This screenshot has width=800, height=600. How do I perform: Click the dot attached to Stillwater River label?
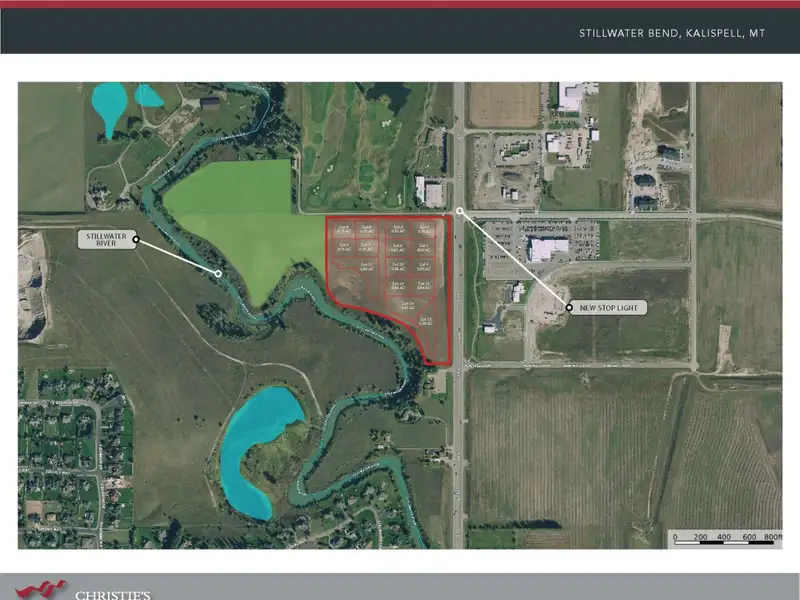[136, 240]
